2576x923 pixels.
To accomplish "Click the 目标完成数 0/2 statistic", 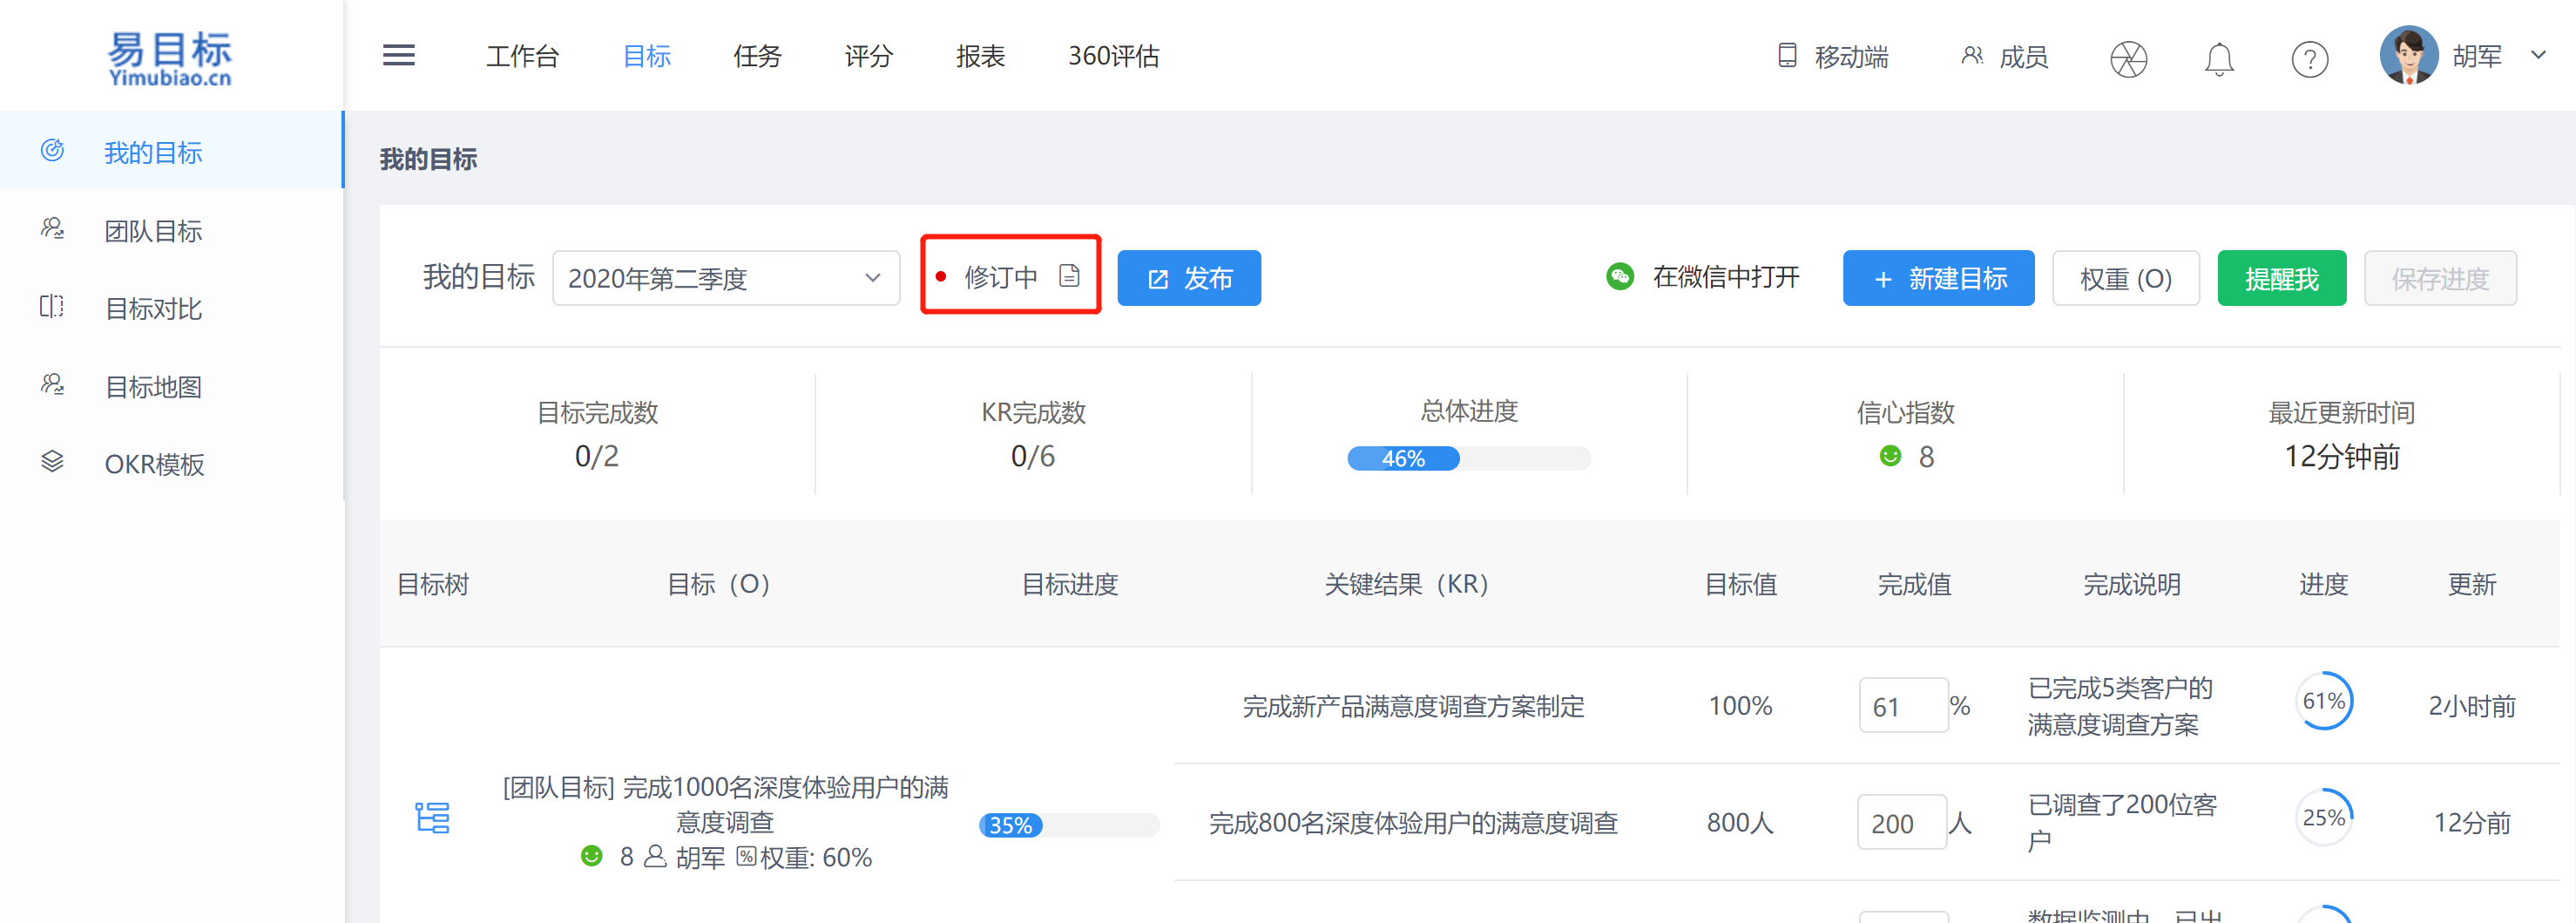I will point(597,434).
